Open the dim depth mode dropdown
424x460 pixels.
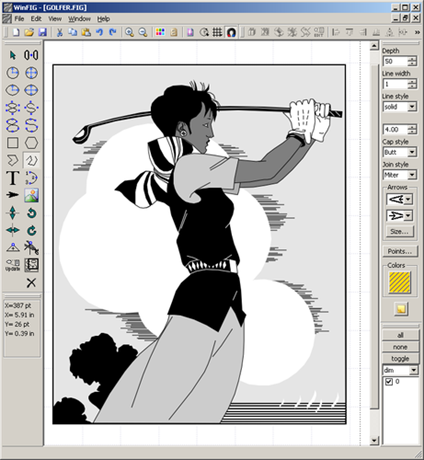(x=413, y=370)
